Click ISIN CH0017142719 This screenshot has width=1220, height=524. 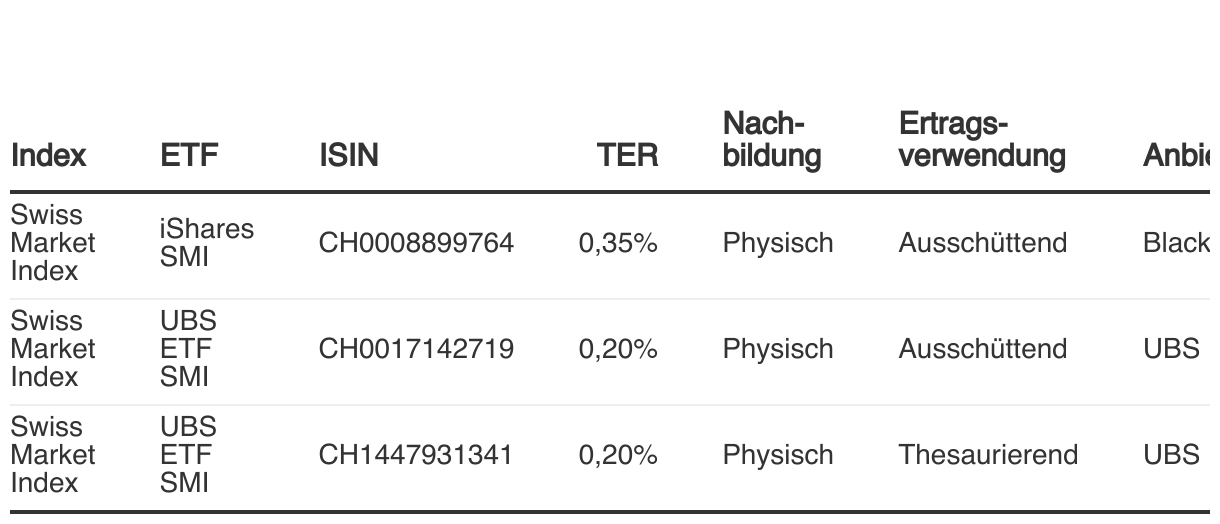pyautogui.click(x=416, y=349)
